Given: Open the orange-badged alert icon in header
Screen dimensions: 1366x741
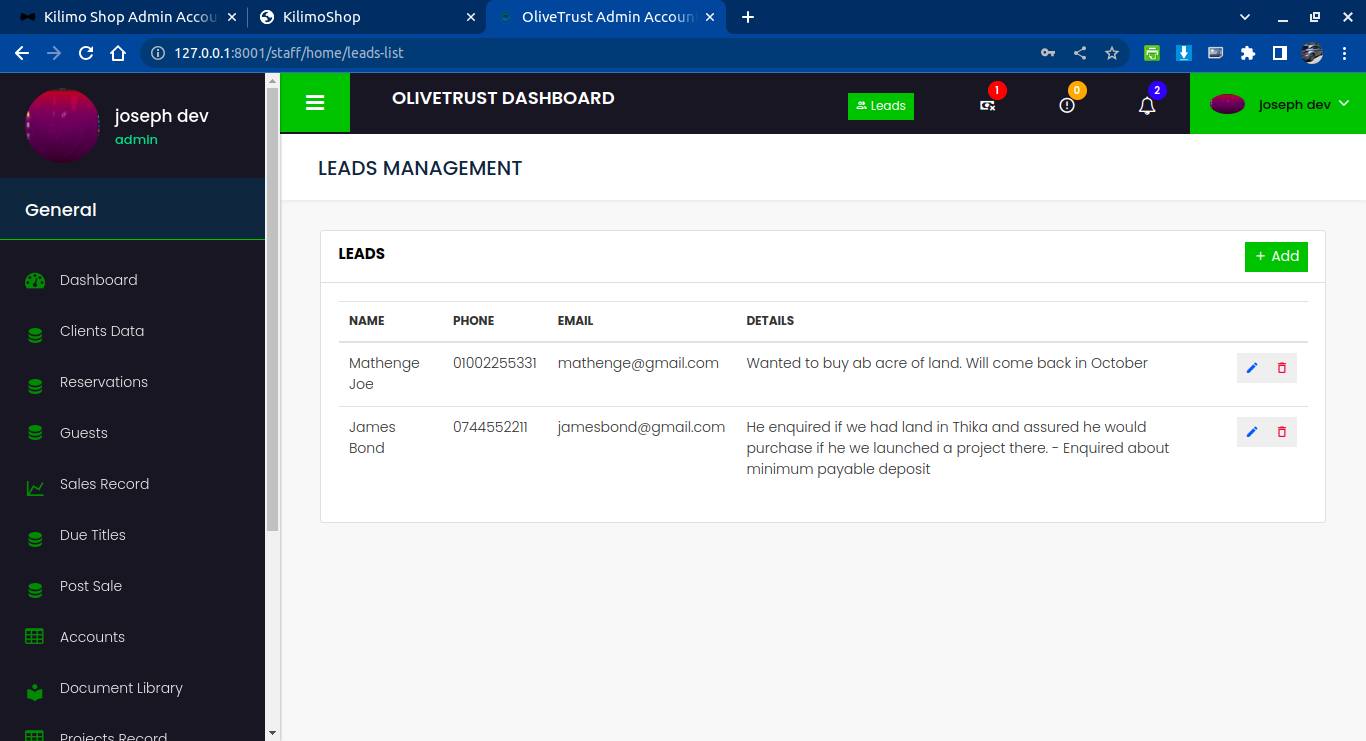Looking at the screenshot, I should click(1067, 105).
